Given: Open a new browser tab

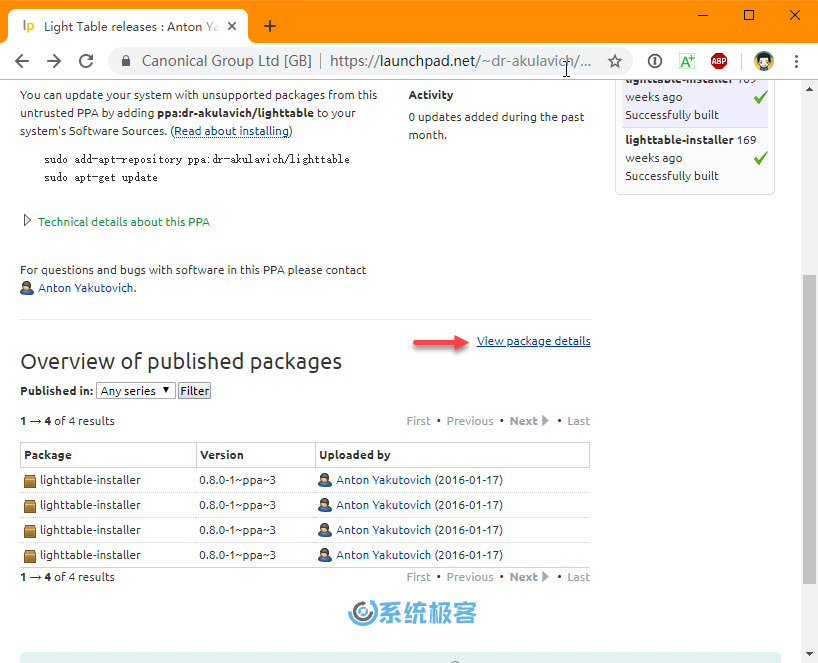Looking at the screenshot, I should 270,26.
